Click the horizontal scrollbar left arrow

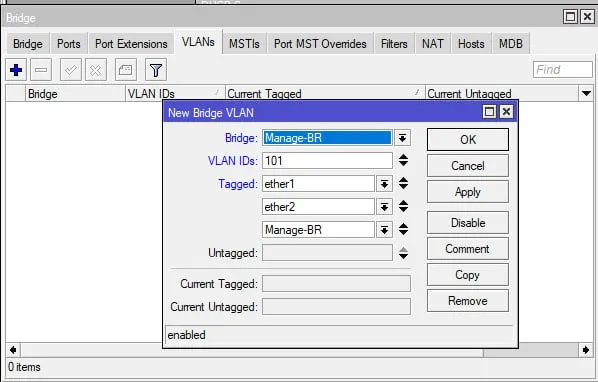pos(13,350)
